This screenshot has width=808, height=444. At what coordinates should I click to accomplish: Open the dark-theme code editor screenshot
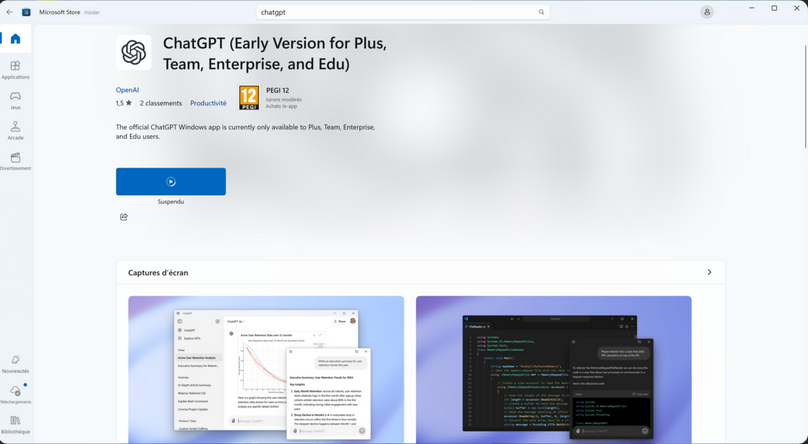point(553,369)
